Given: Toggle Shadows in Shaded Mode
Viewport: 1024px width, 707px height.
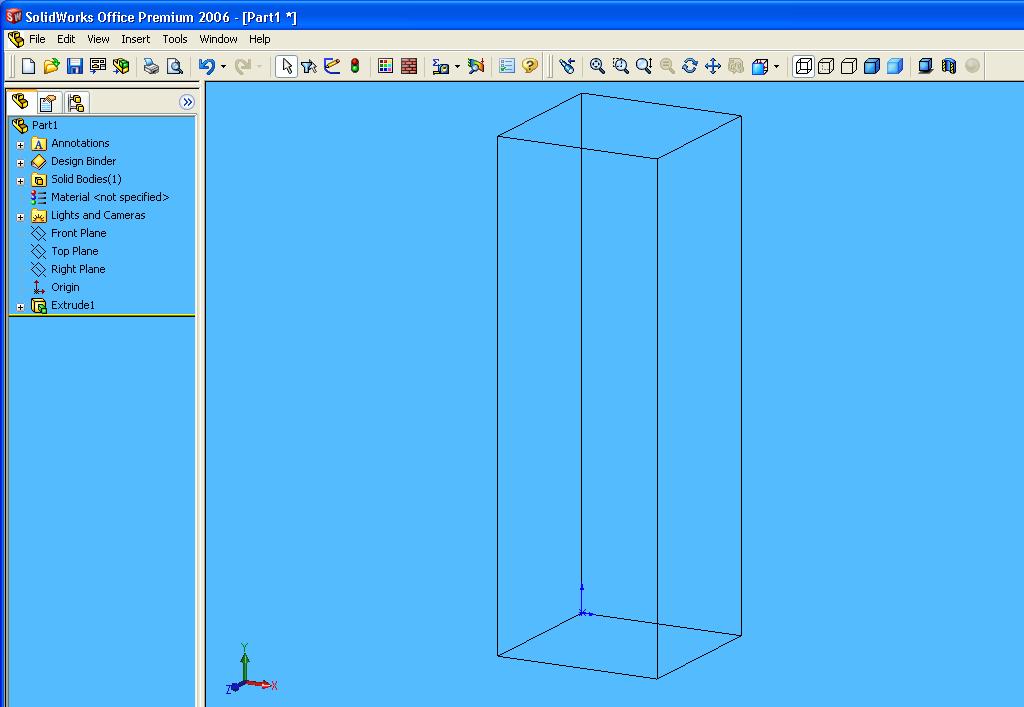Looking at the screenshot, I should click(925, 66).
